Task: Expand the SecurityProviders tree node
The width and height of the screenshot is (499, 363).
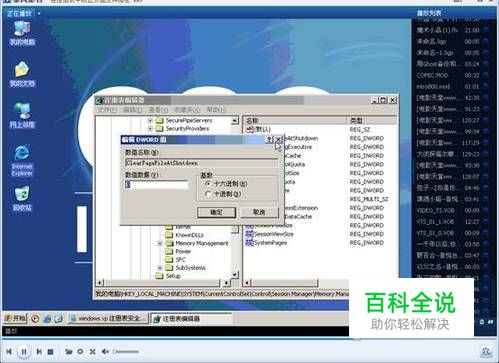Action: [150, 128]
